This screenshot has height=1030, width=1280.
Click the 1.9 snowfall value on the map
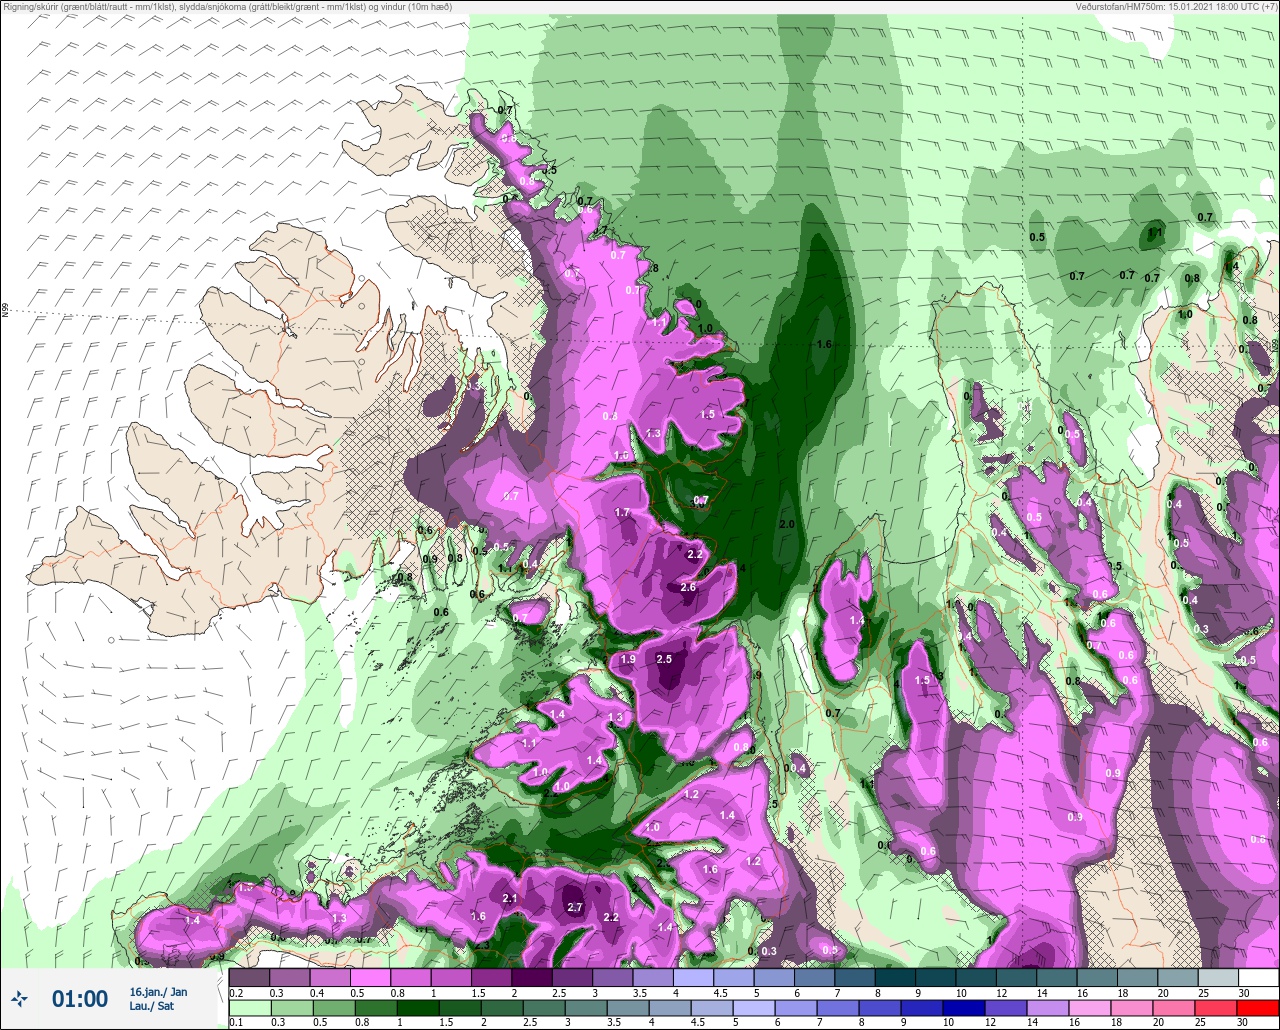point(628,659)
